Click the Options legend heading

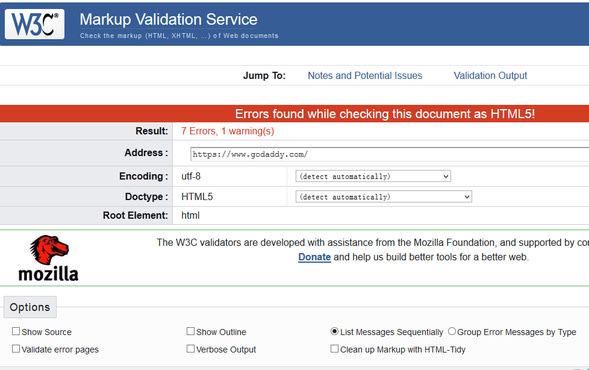pyautogui.click(x=30, y=307)
